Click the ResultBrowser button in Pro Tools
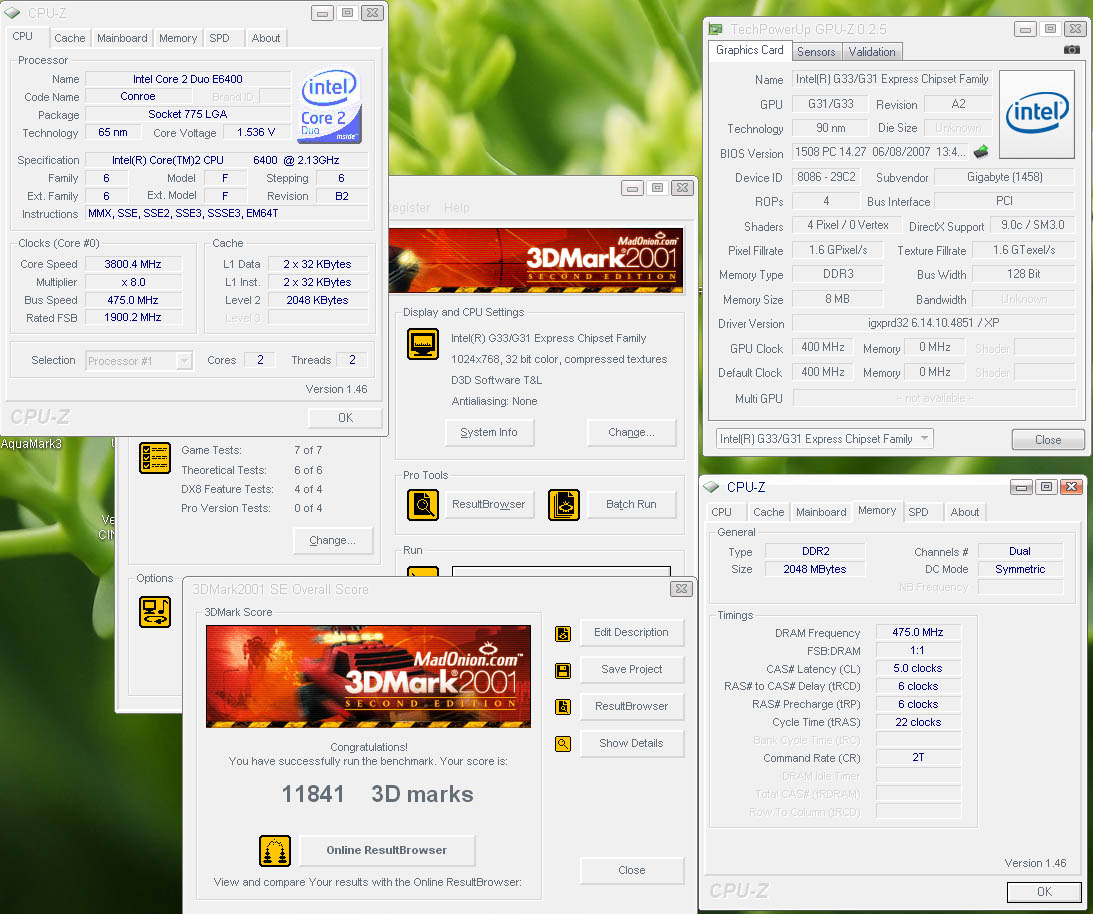1093x914 pixels. coord(489,504)
